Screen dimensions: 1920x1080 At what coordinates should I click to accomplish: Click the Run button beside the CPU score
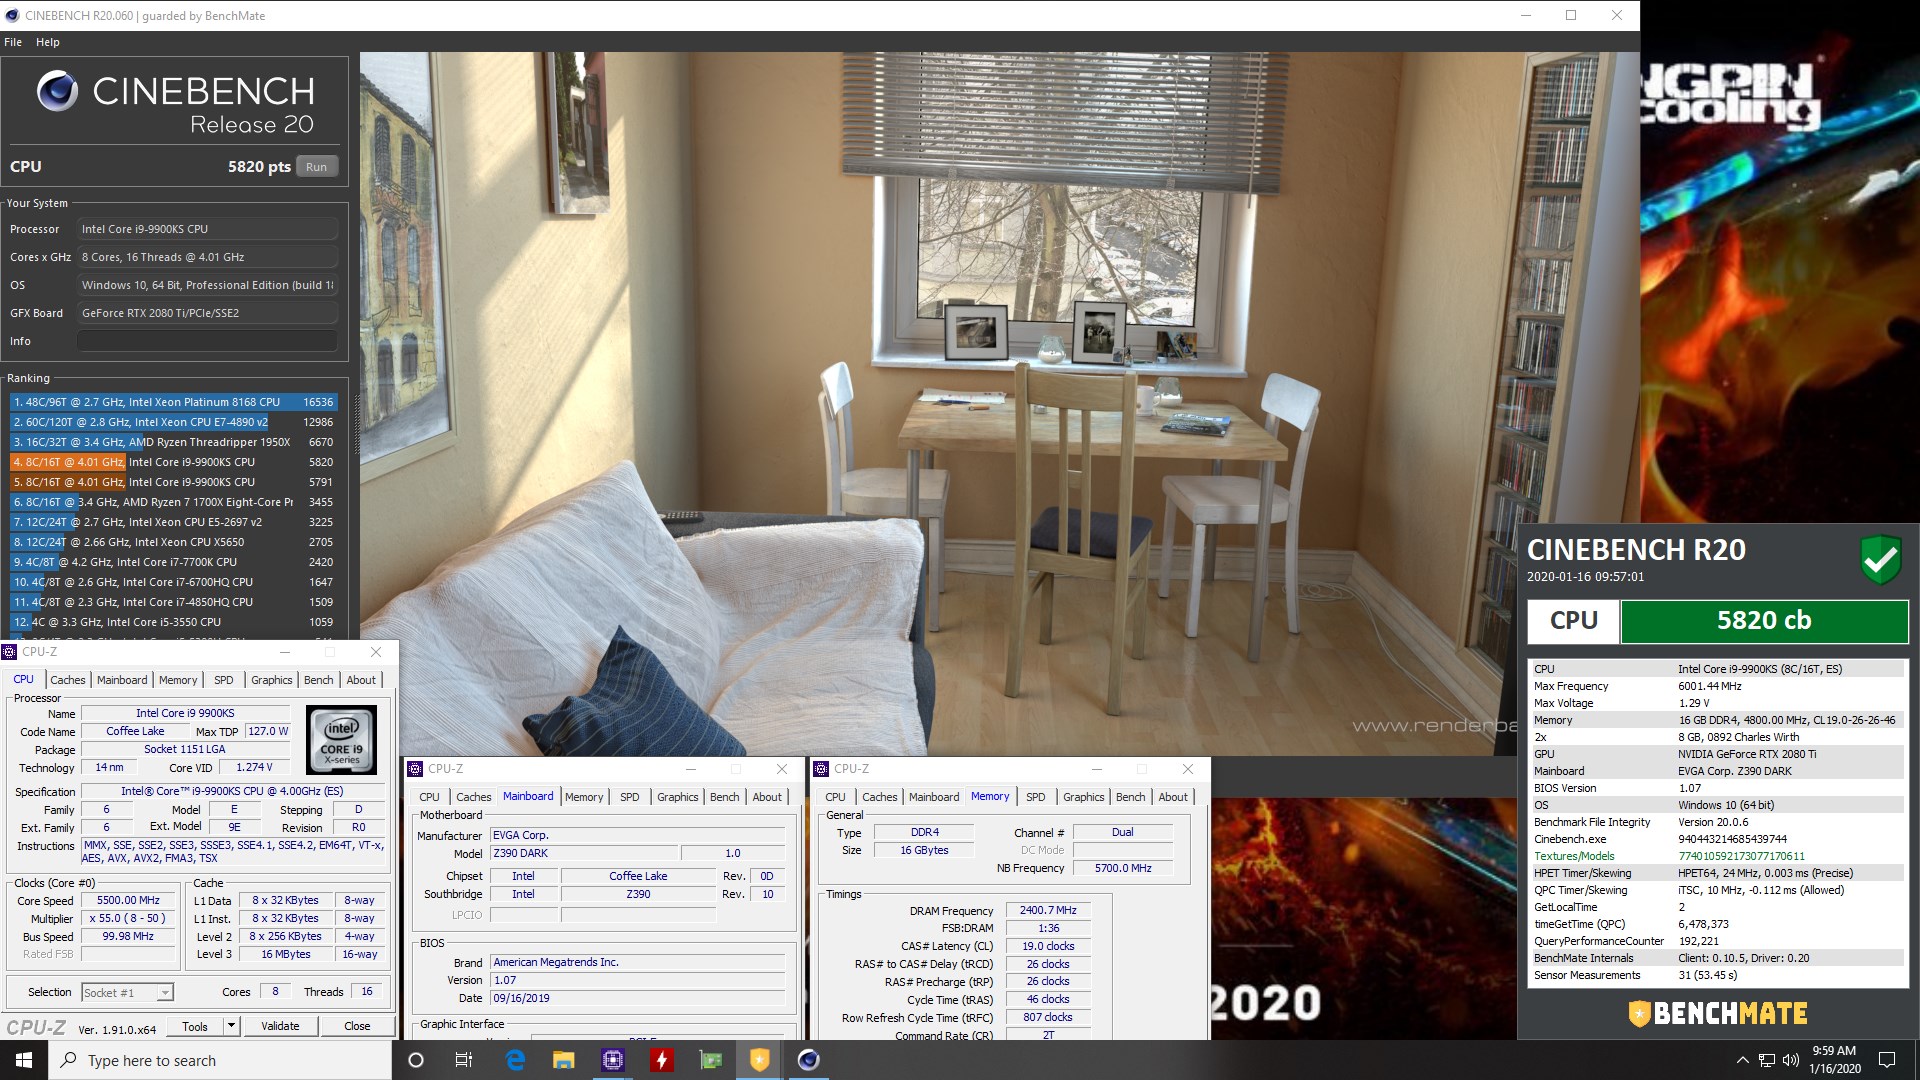click(316, 167)
